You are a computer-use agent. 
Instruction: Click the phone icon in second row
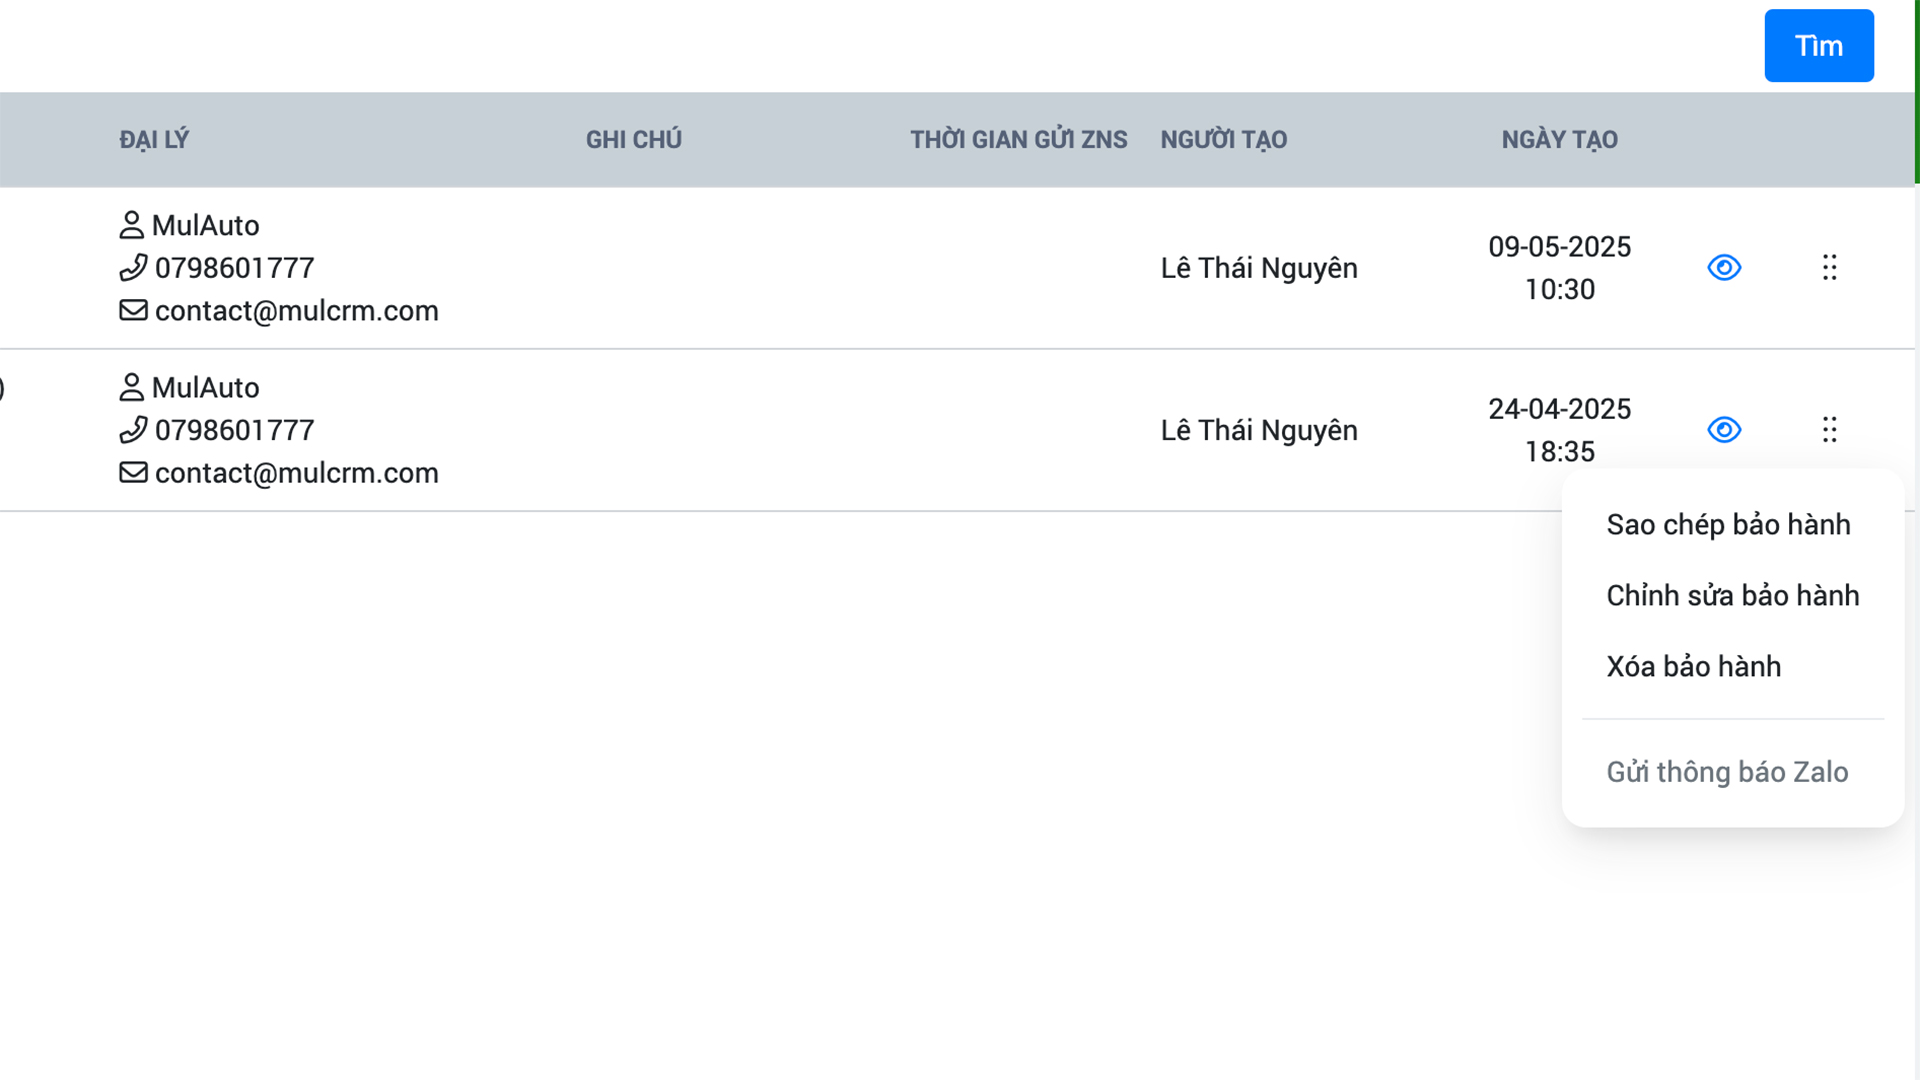click(x=133, y=430)
